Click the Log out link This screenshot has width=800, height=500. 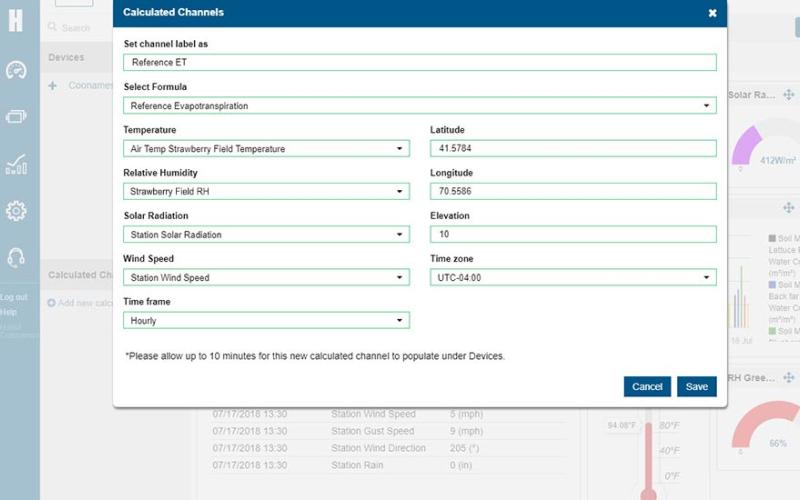click(x=14, y=298)
